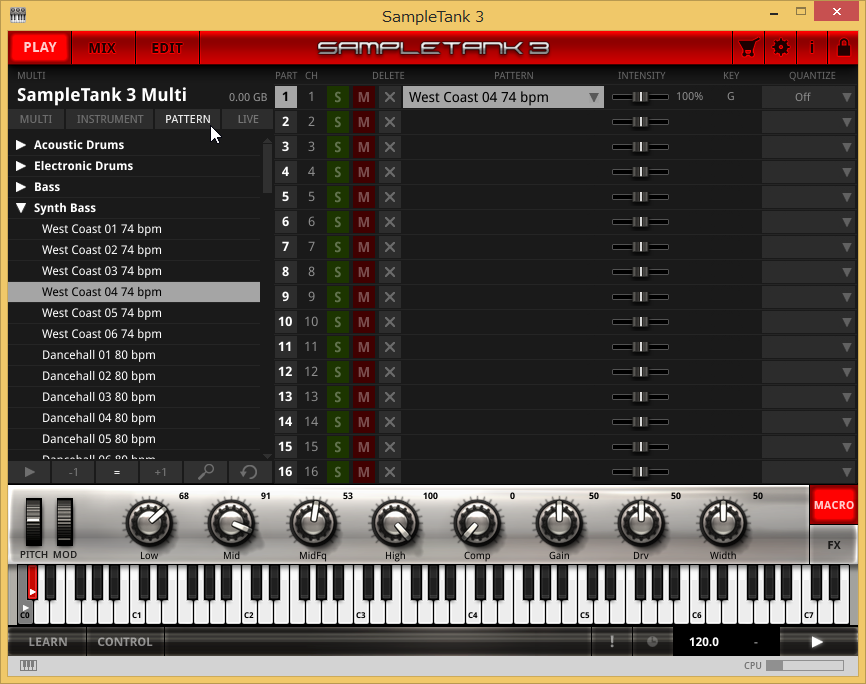Expand the Electronic Drums category
This screenshot has height=684, width=866.
coord(21,166)
